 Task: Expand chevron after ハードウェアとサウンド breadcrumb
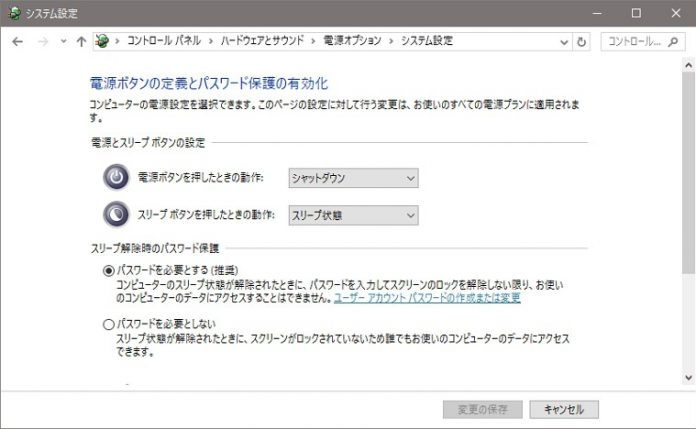click(x=313, y=41)
